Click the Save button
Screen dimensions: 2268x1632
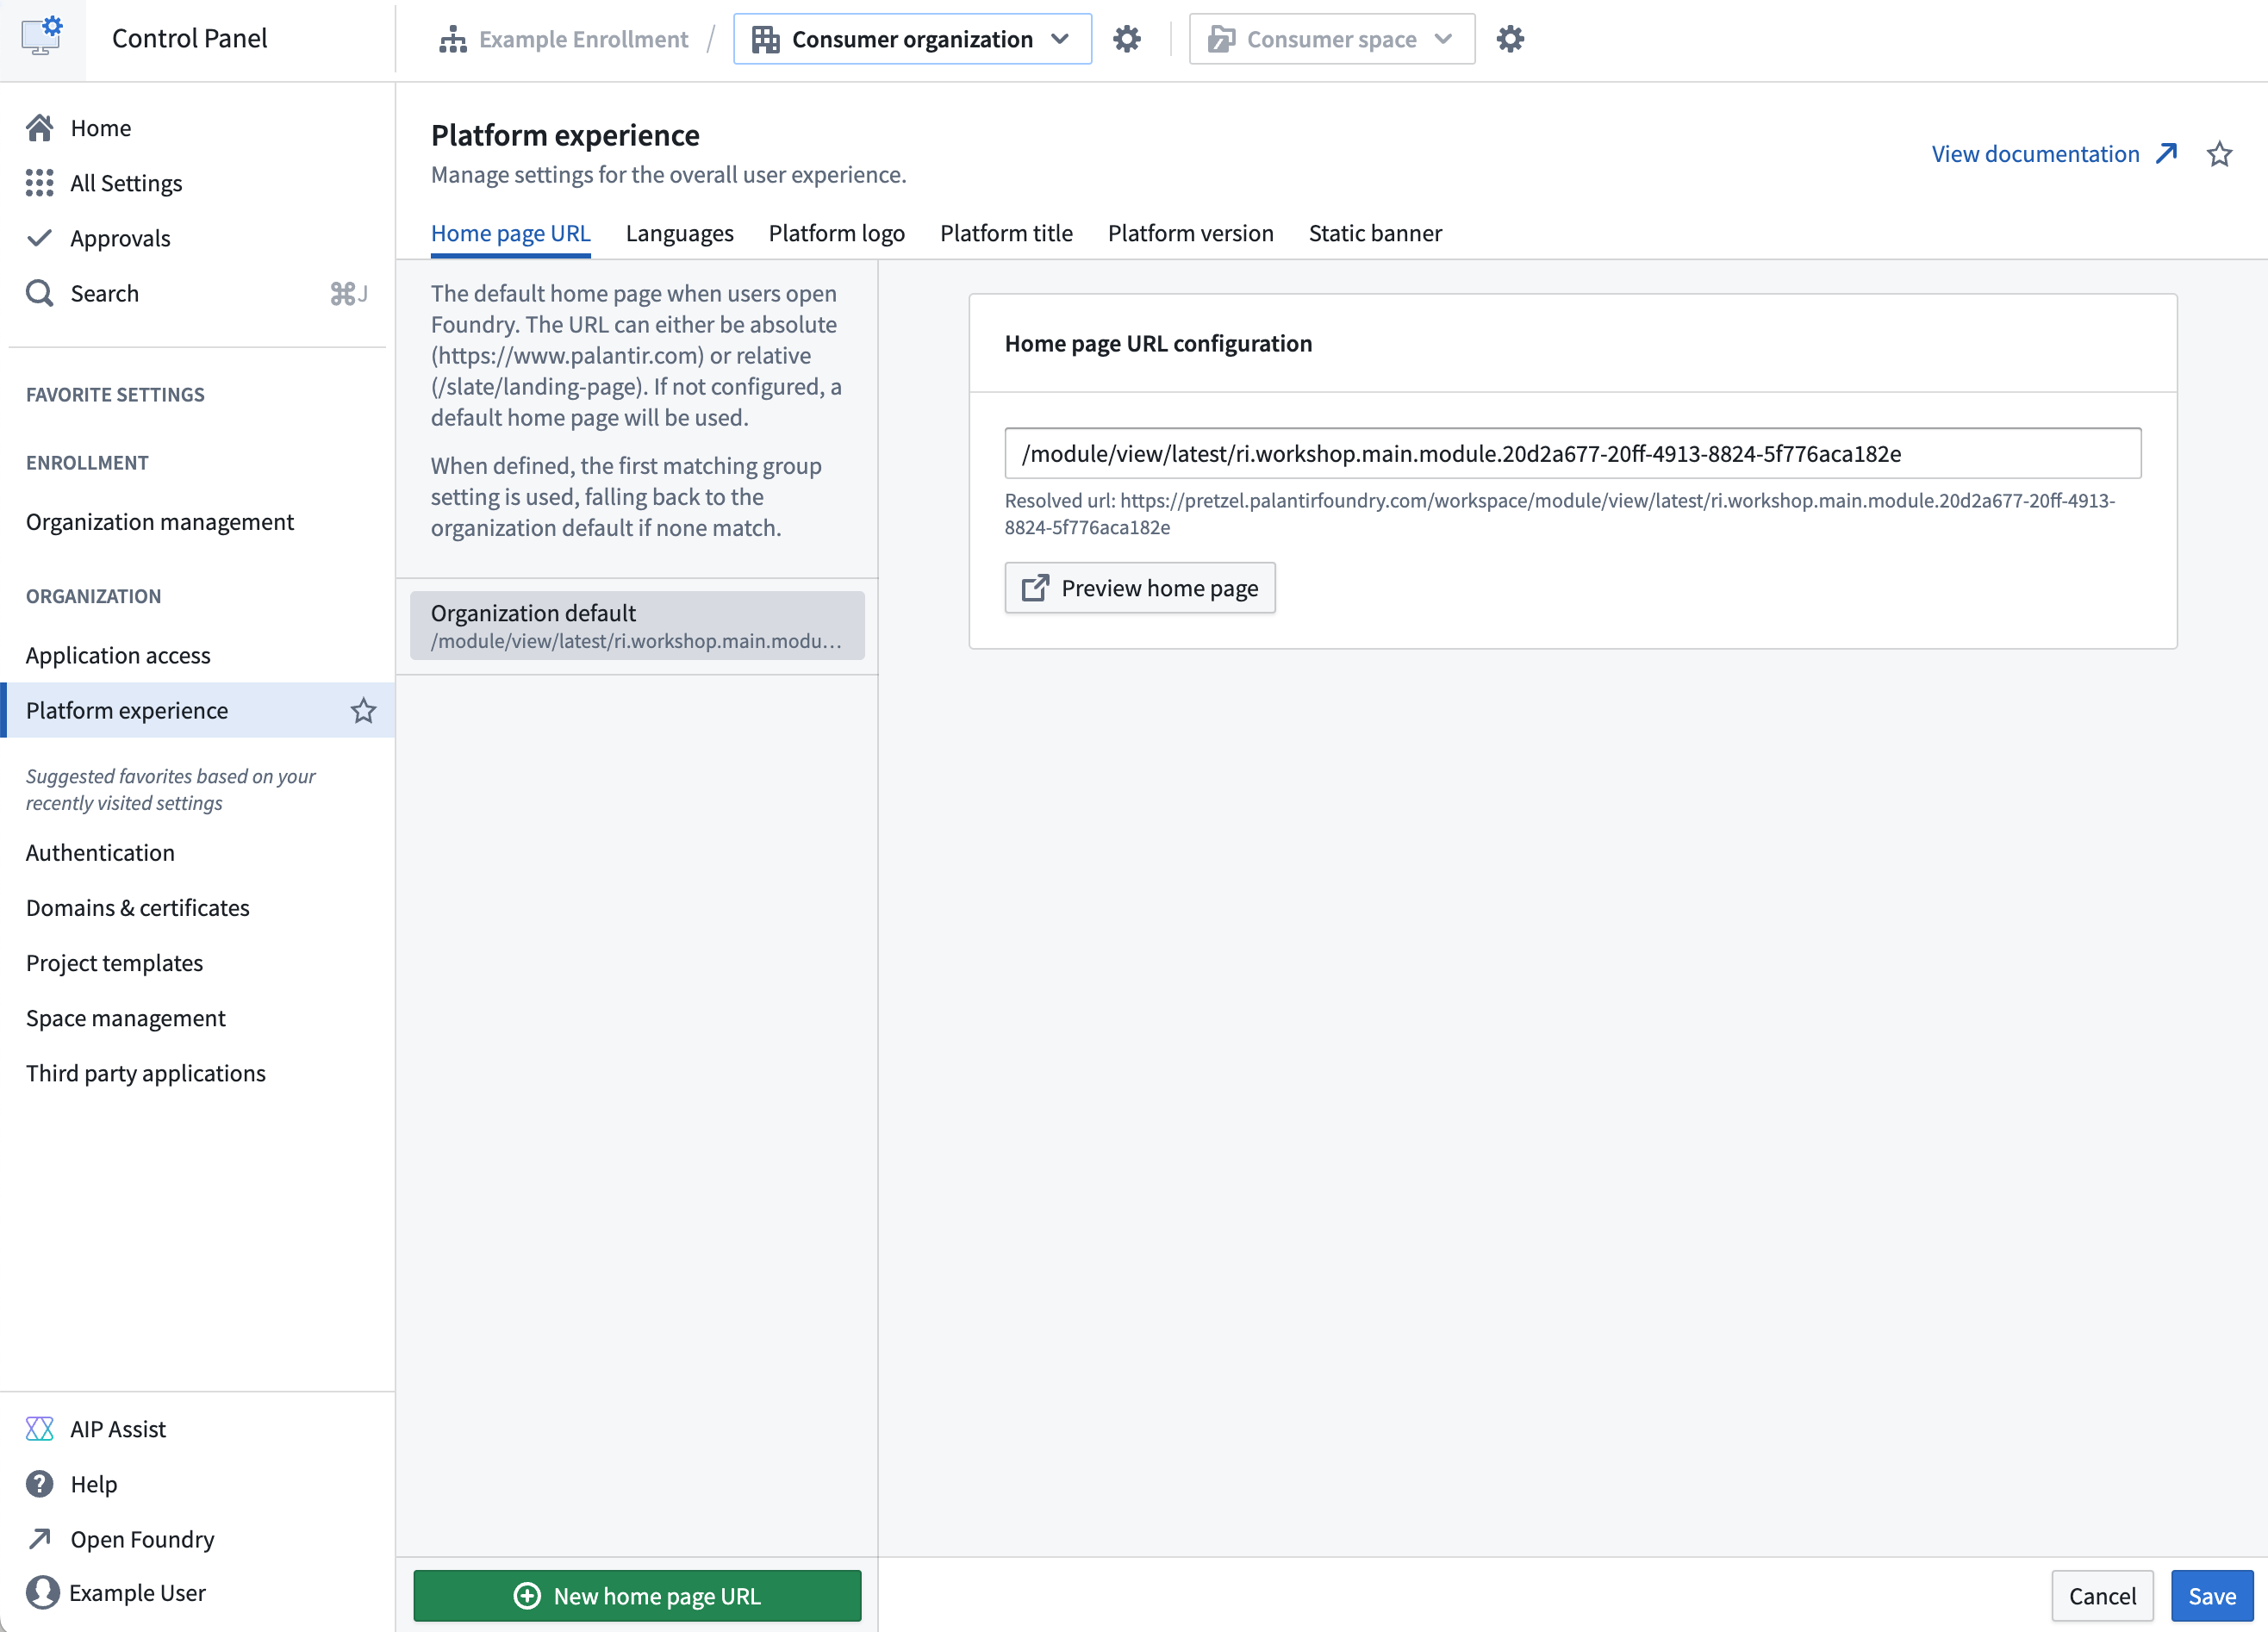(2211, 1596)
